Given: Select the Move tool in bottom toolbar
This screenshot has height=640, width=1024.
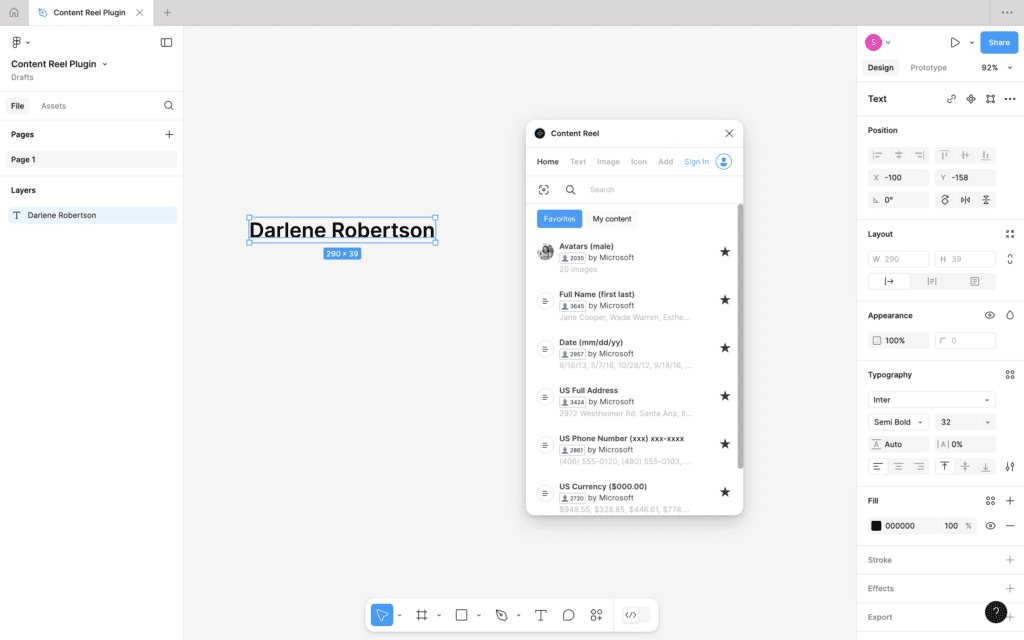Looking at the screenshot, I should 382,615.
